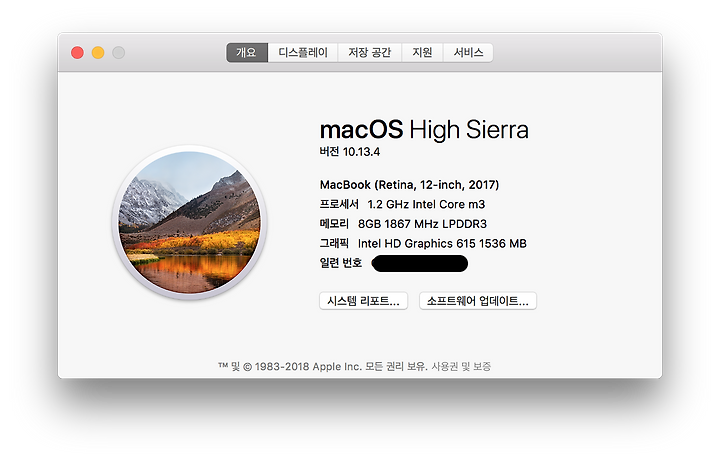The image size is (720, 461).
Task: Click the 프로세서 label
Action: click(x=339, y=204)
